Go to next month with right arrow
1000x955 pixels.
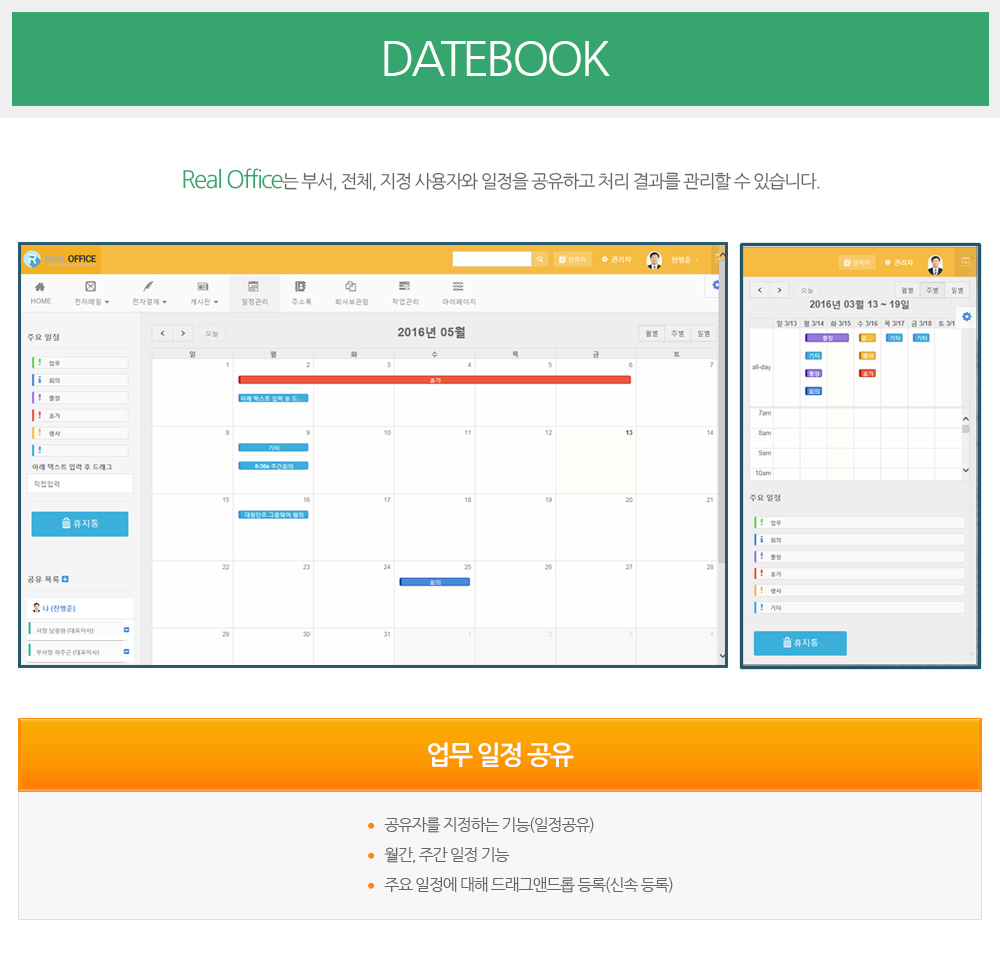coord(183,333)
